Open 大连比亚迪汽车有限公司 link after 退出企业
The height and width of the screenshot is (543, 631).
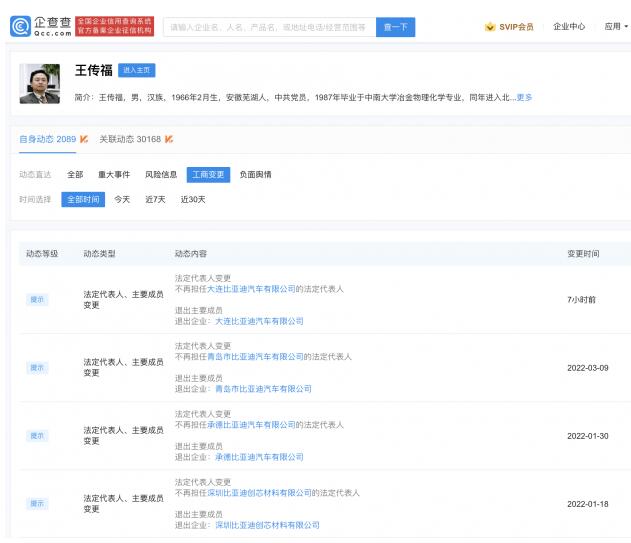point(259,321)
